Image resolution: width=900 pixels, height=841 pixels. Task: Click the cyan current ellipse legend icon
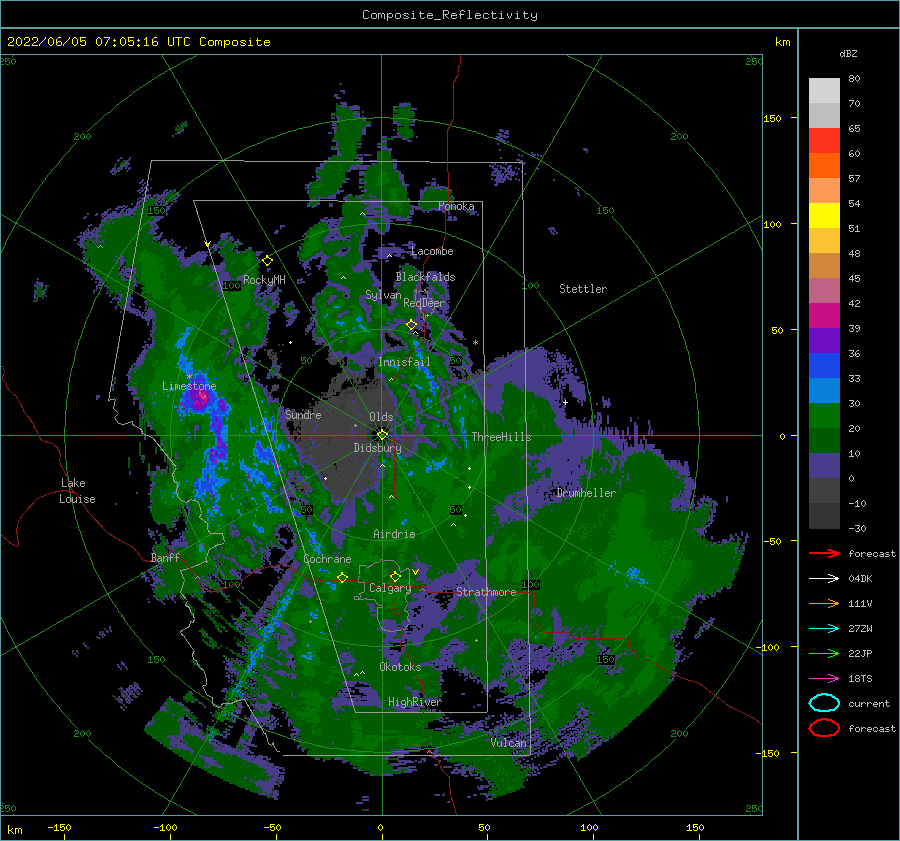click(x=824, y=703)
